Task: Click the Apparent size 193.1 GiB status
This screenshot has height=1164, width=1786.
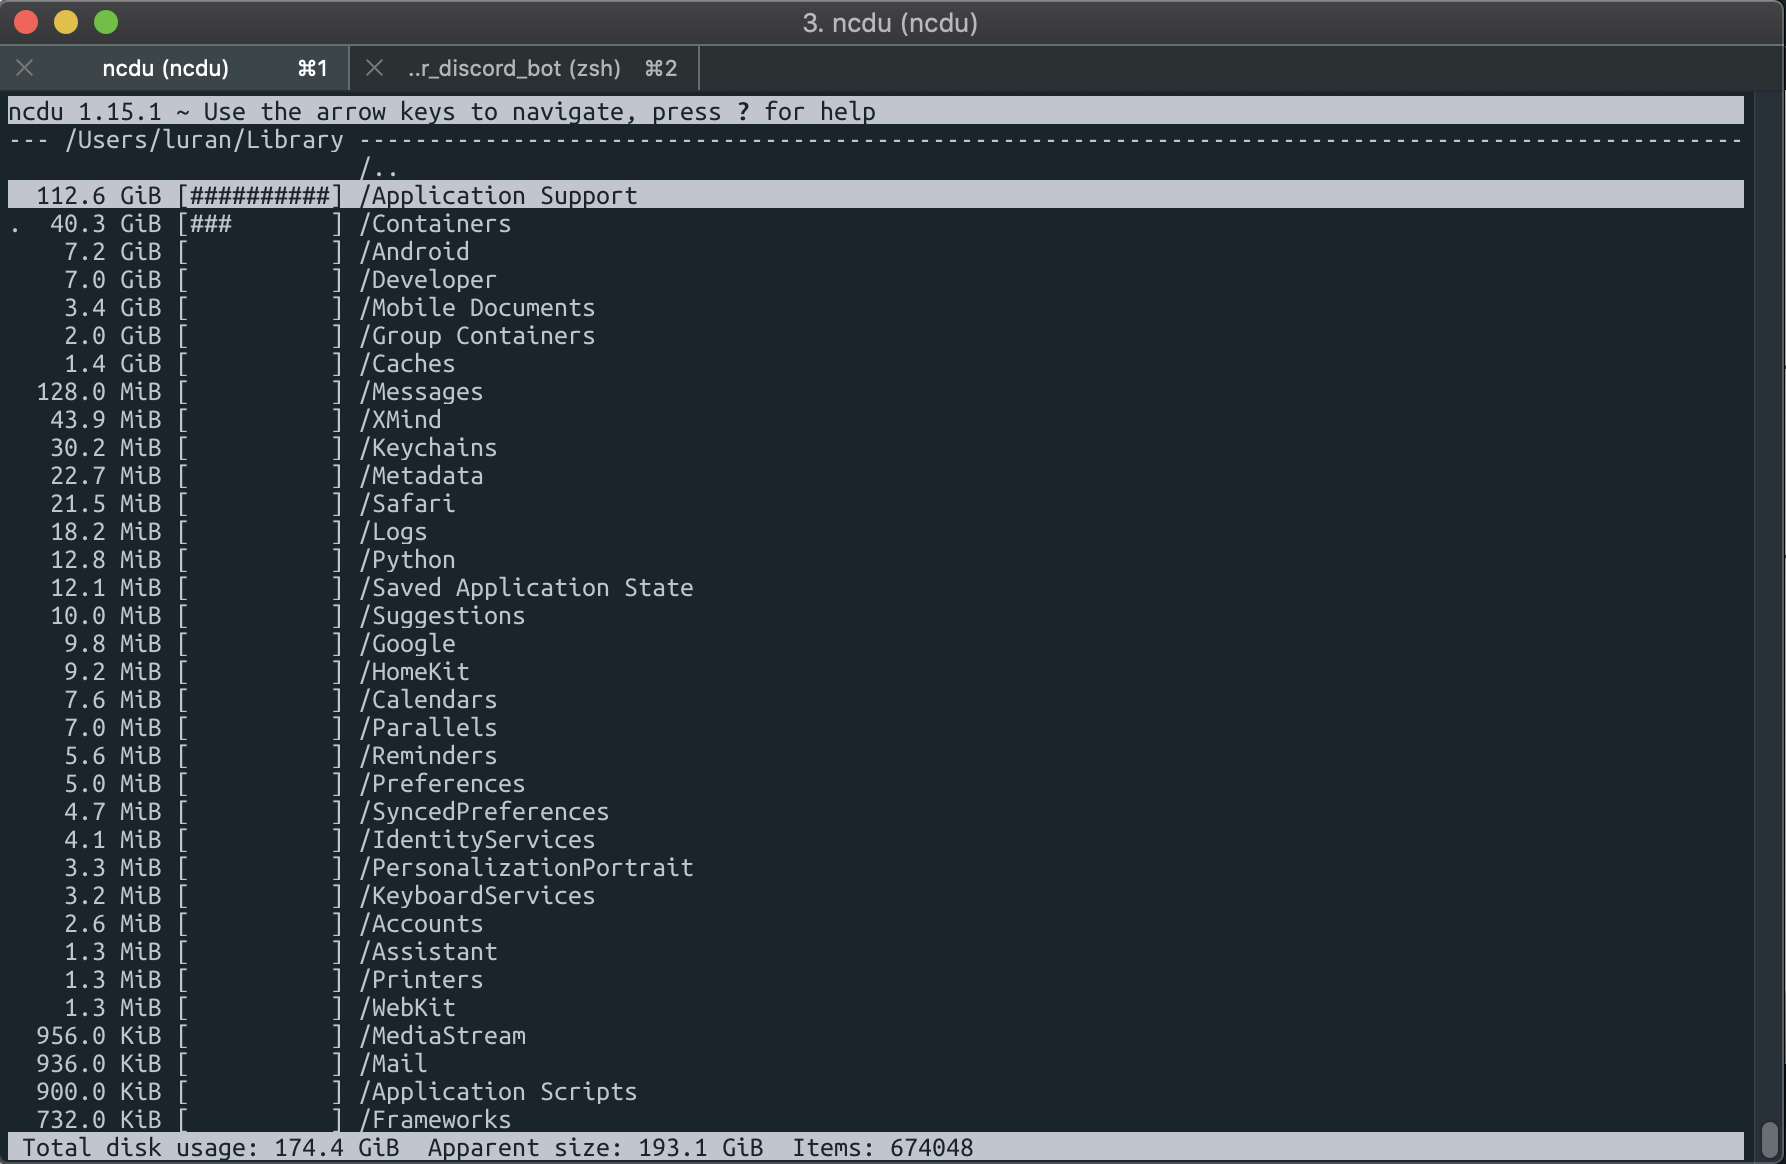Action: (x=595, y=1148)
